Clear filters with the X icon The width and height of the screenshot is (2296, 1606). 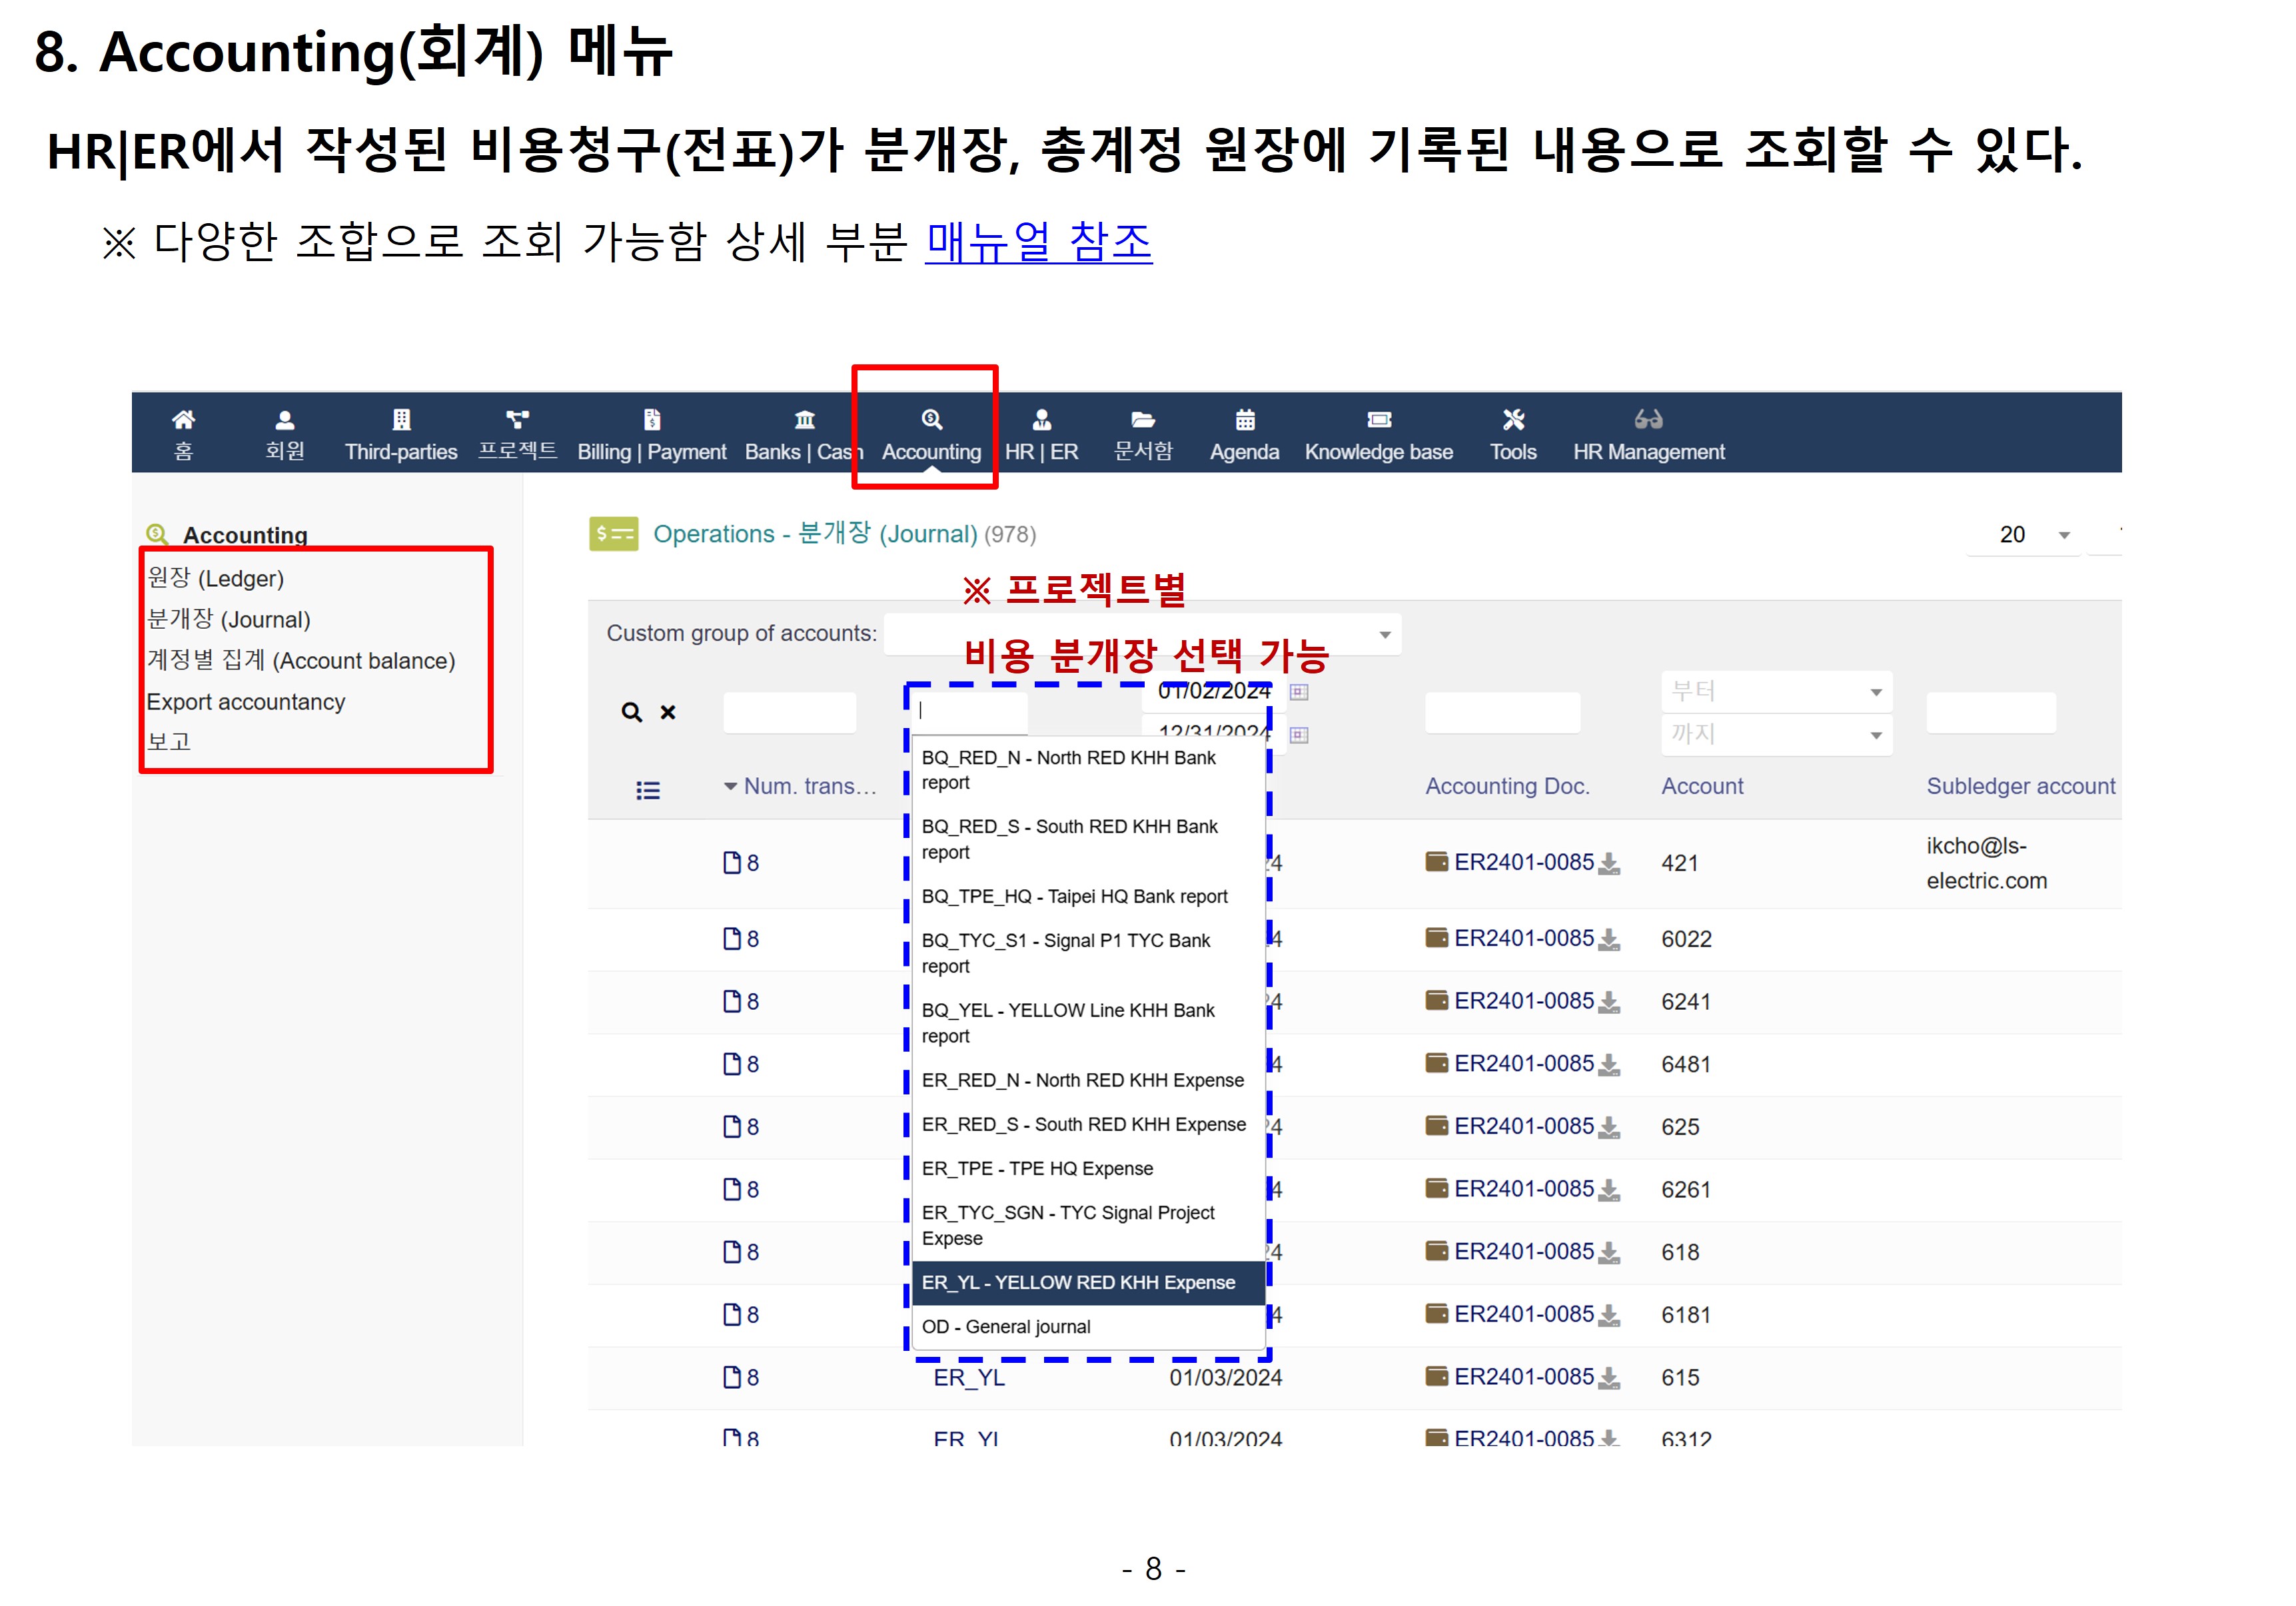coord(668,712)
